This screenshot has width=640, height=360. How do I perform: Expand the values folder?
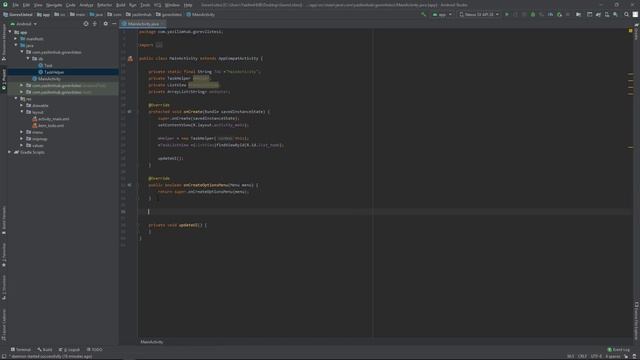point(22,145)
